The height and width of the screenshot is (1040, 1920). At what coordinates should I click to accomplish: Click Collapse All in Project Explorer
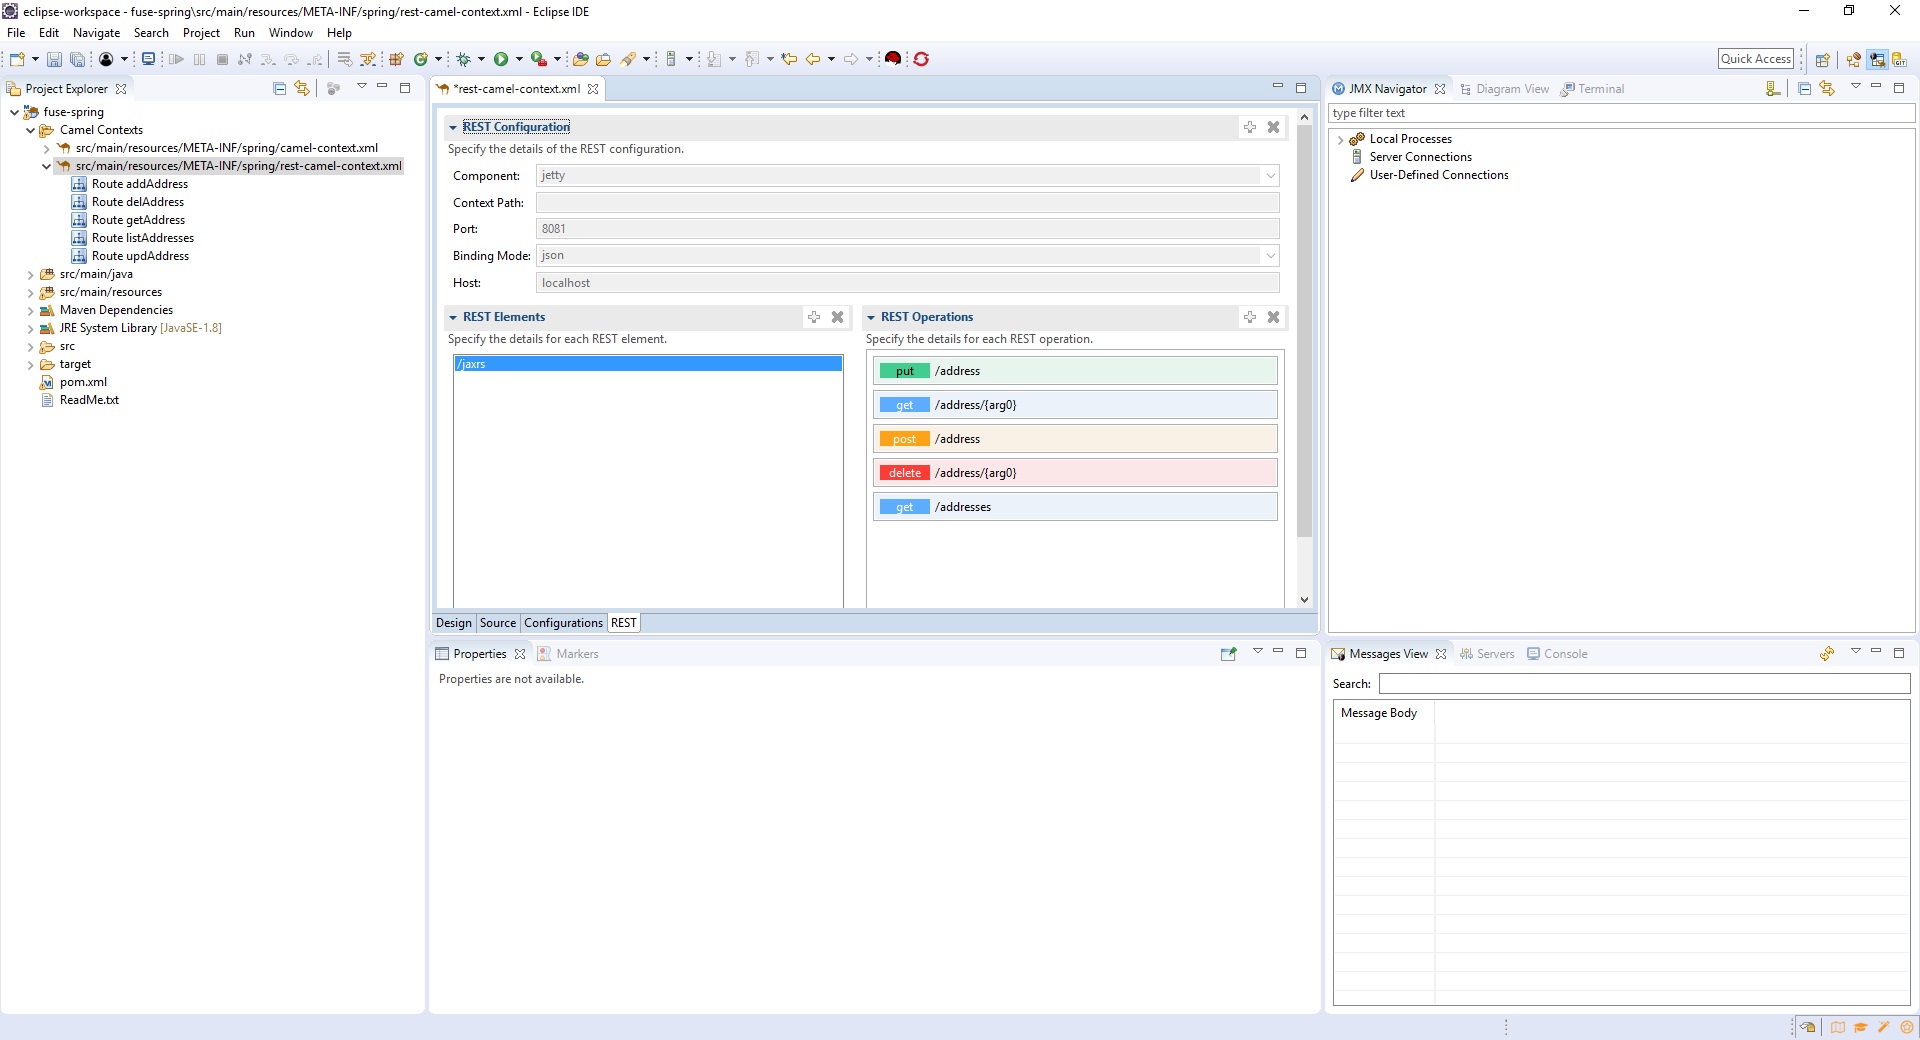tap(280, 89)
